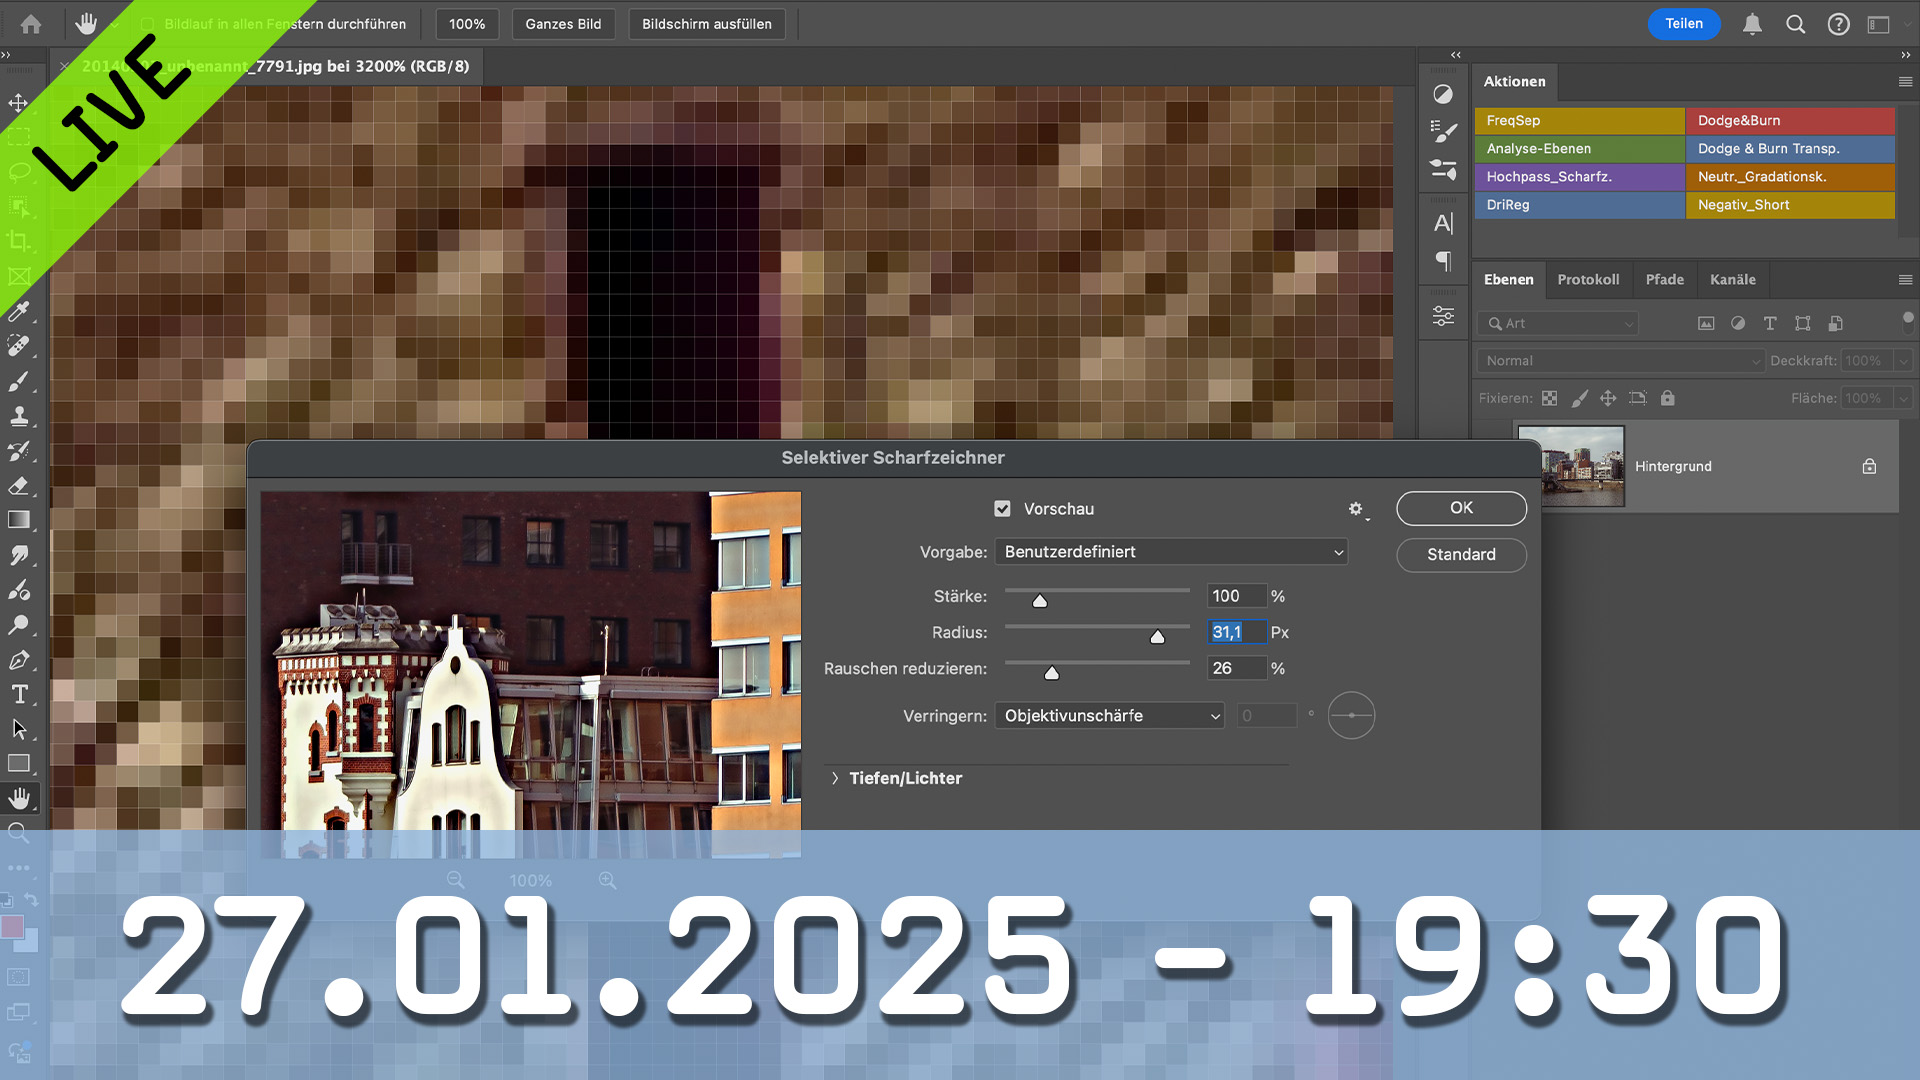The height and width of the screenshot is (1080, 1920).
Task: Filter layers by adjustment layers icon
Action: (x=1738, y=323)
